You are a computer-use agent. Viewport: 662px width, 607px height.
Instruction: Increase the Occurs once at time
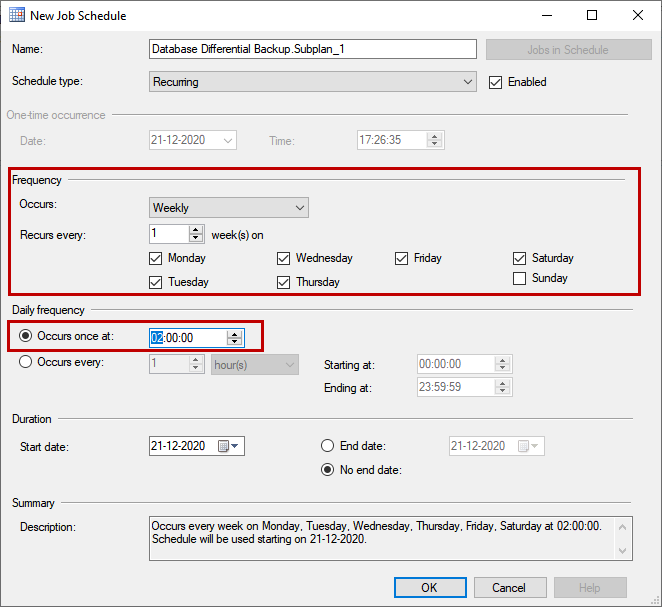234,333
